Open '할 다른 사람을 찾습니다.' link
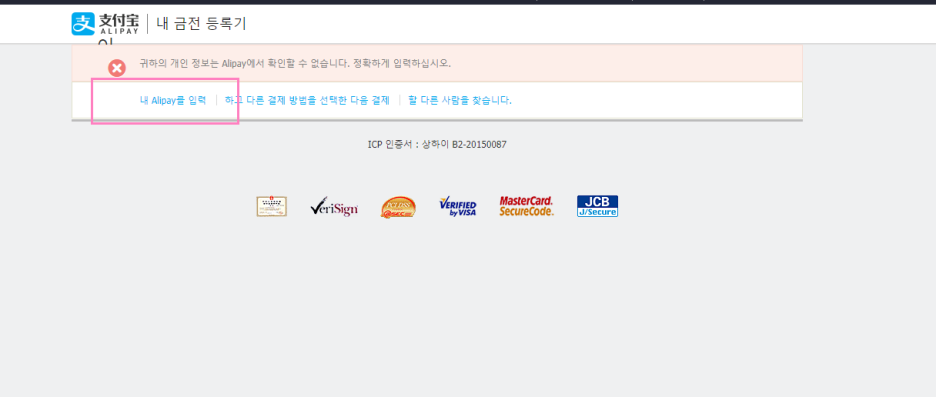 [x=460, y=100]
